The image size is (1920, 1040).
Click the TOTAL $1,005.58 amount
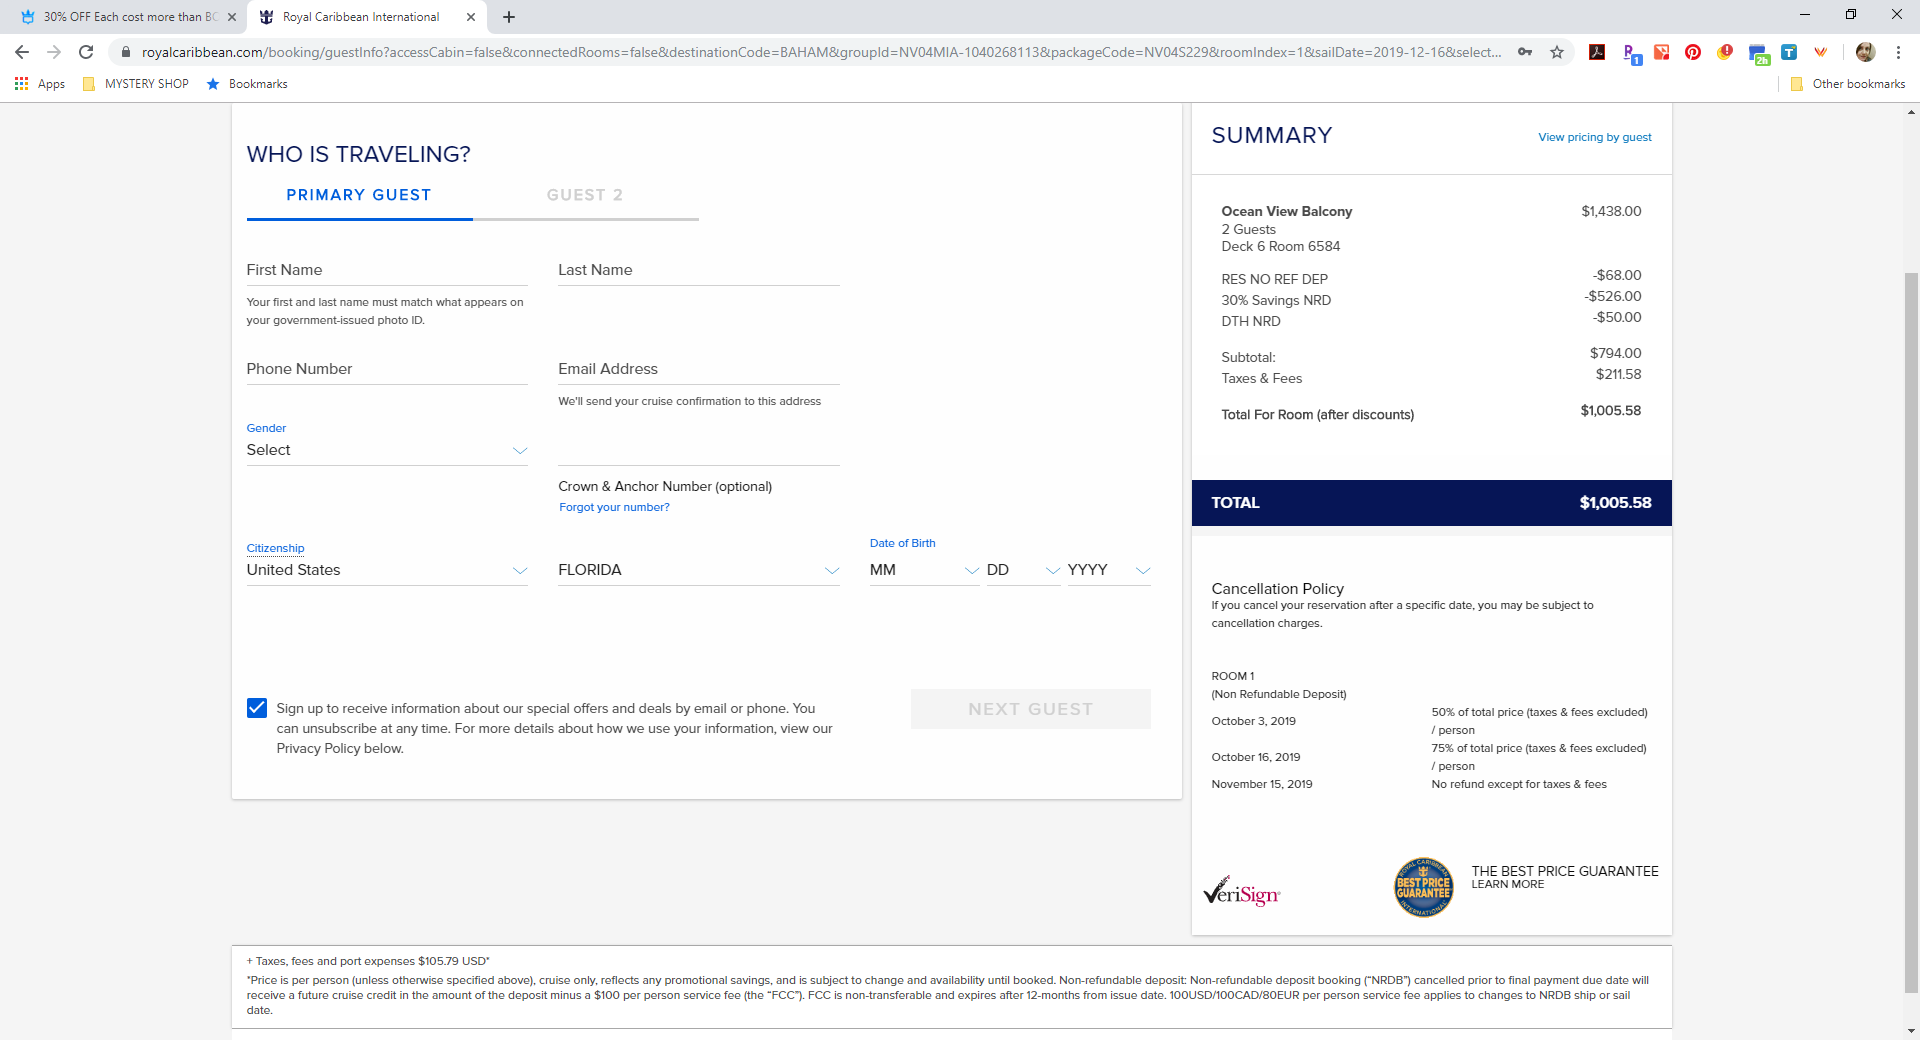1615,503
